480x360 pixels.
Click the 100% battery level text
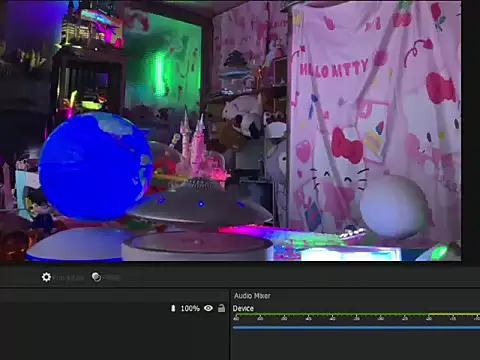[190, 308]
